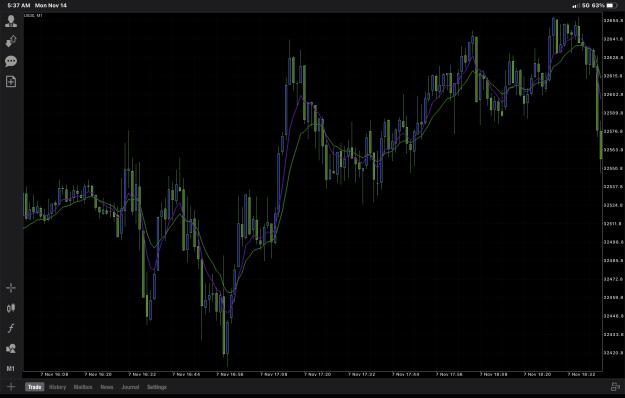Open the chat speech bubble icon
This screenshot has height=398, width=625.
[x=11, y=61]
